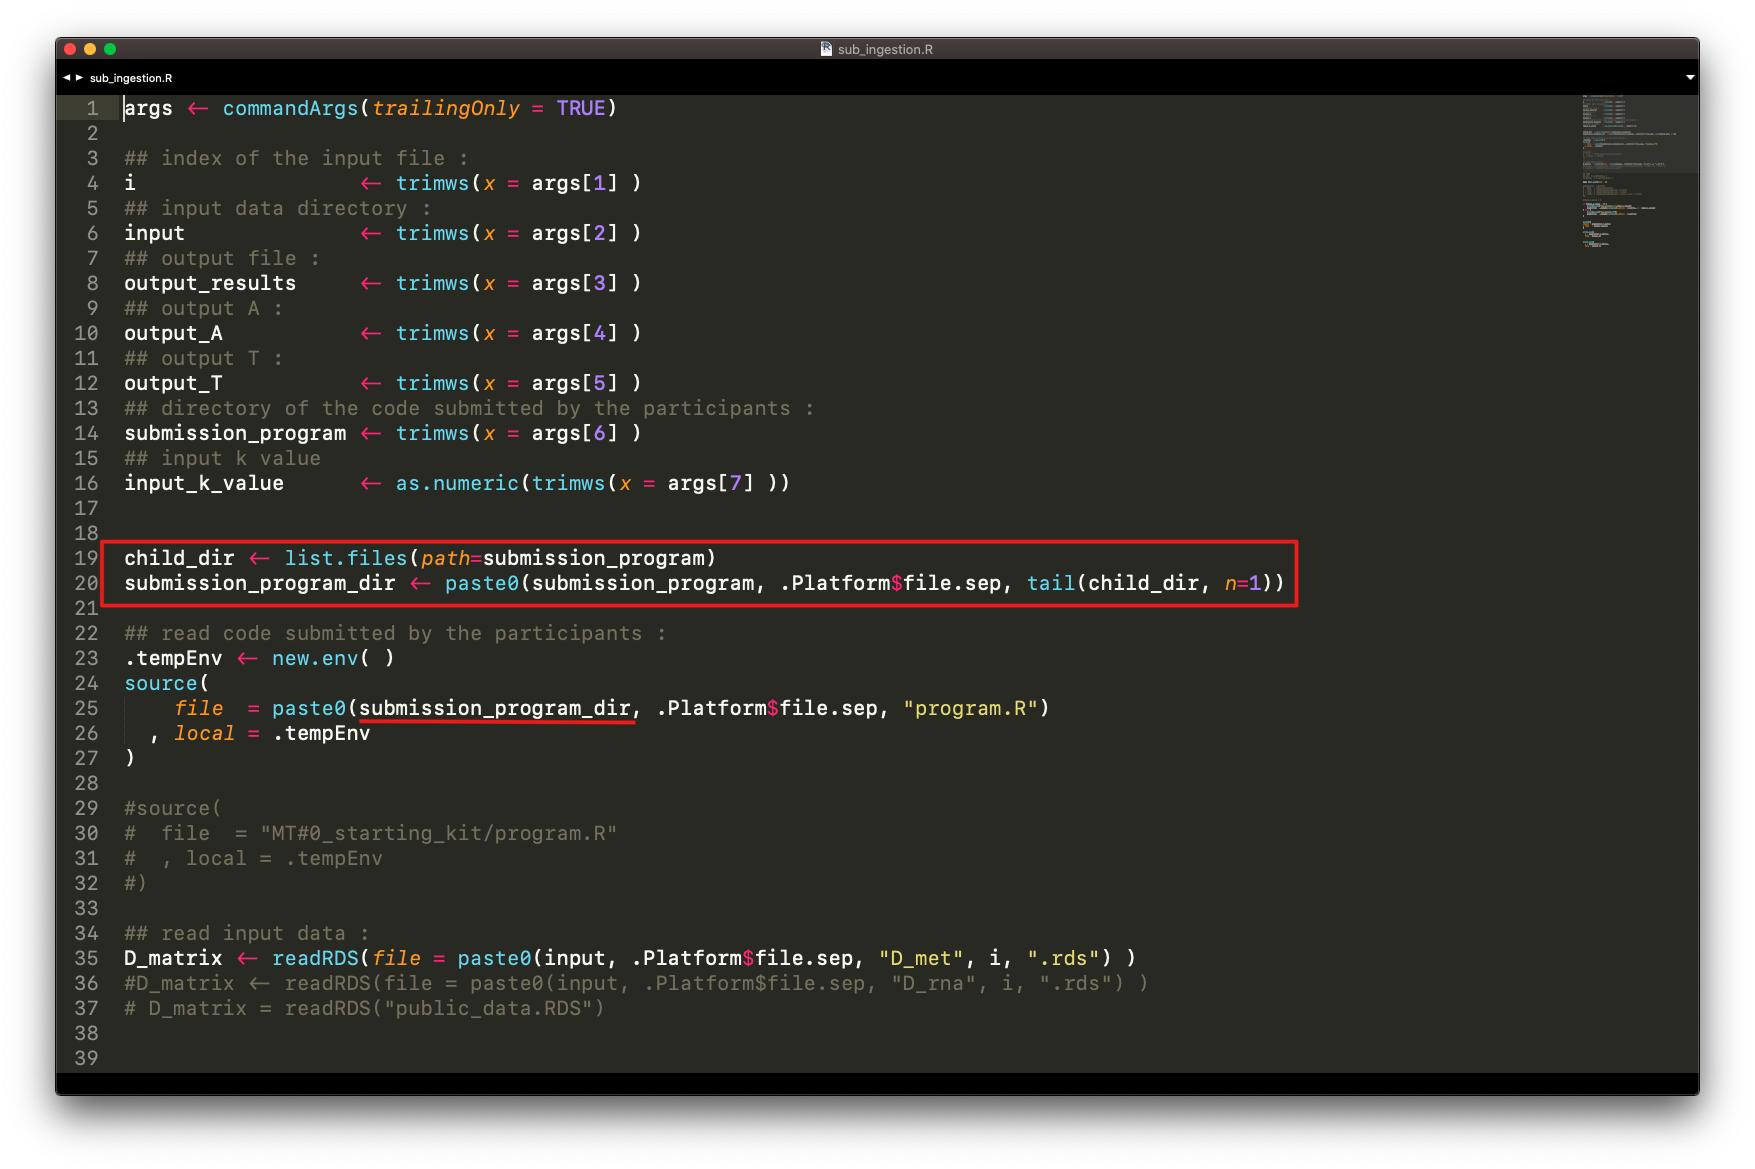This screenshot has height=1169, width=1755.
Task: Click line number 24 in gutter
Action: 86,683
